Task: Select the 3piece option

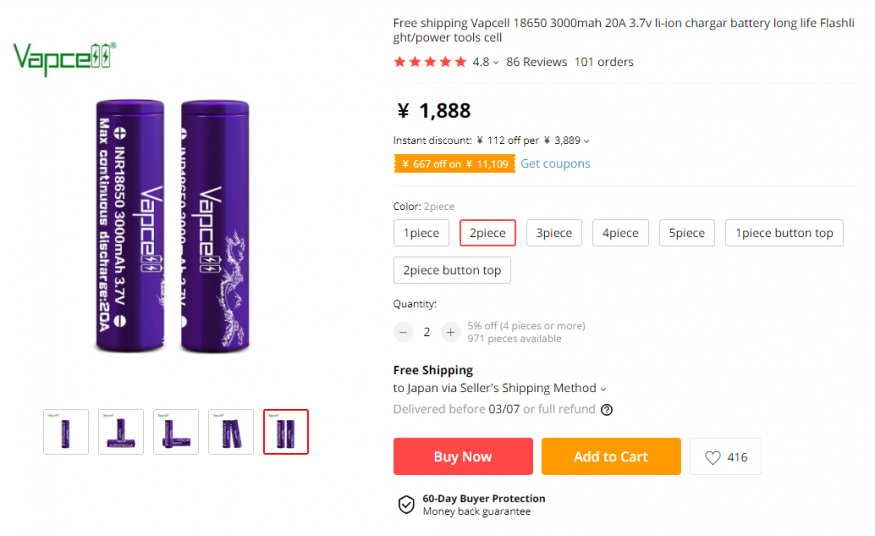Action: pos(554,233)
